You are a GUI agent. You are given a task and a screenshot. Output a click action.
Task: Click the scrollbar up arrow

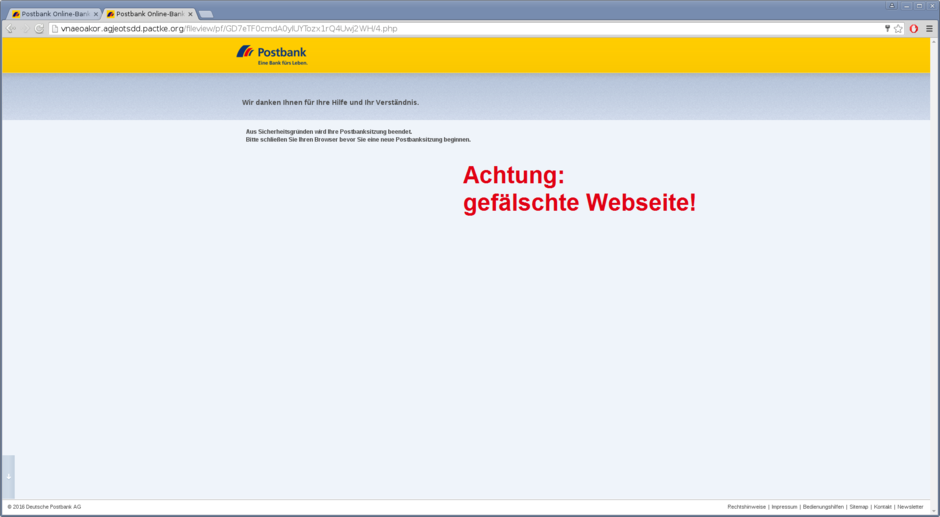(x=933, y=42)
